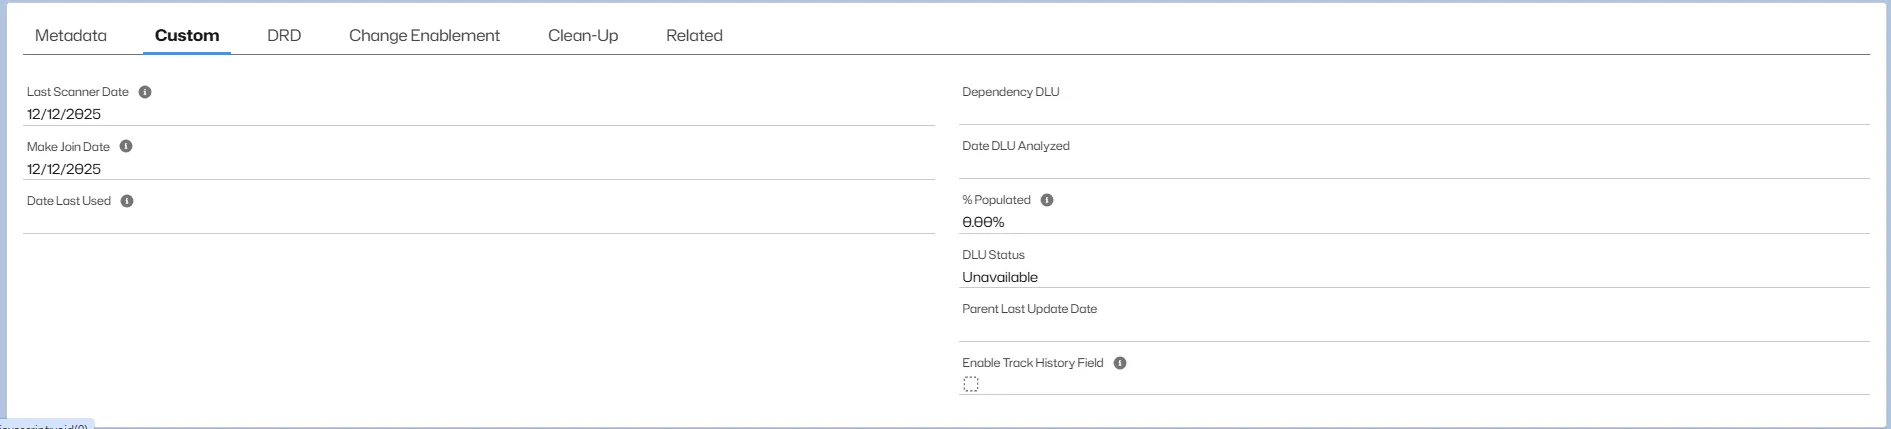Click the info icon next to Make Join Date
The width and height of the screenshot is (1891, 429).
coord(126,146)
